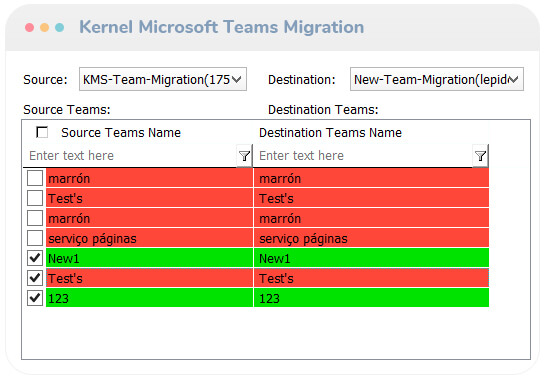
Task: Uncheck the New1 row checkbox
Action: [x=35, y=258]
